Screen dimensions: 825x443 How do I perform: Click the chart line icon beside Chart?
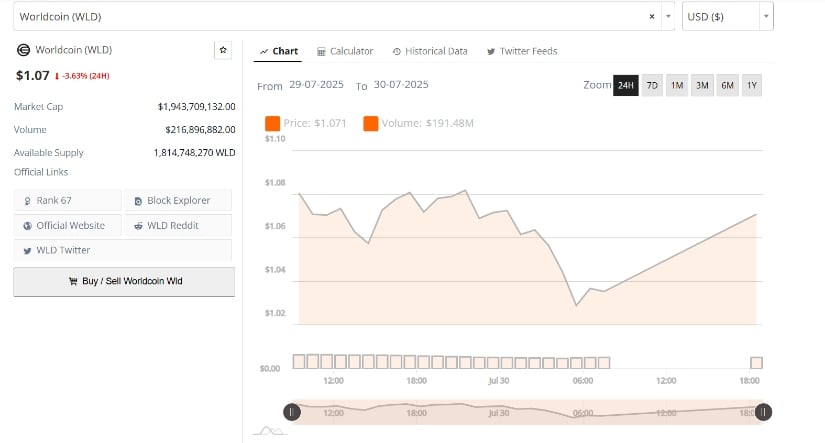tap(264, 52)
